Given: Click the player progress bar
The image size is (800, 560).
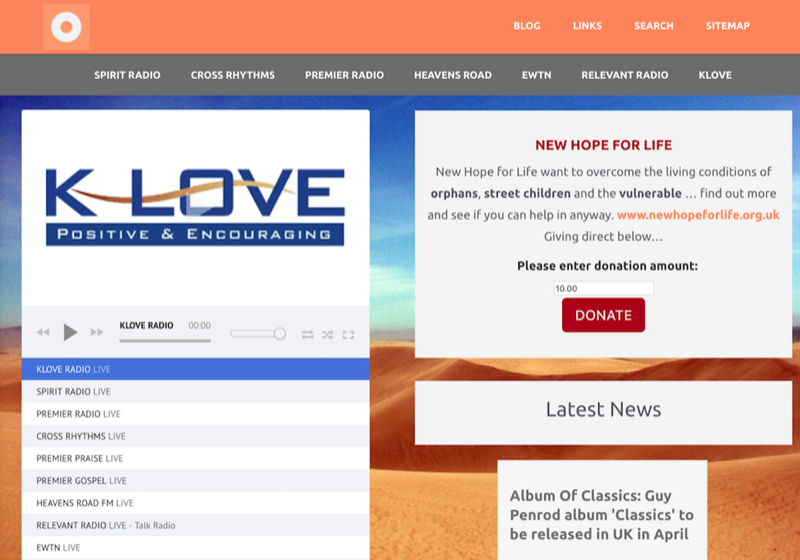Looking at the screenshot, I should pos(165,341).
